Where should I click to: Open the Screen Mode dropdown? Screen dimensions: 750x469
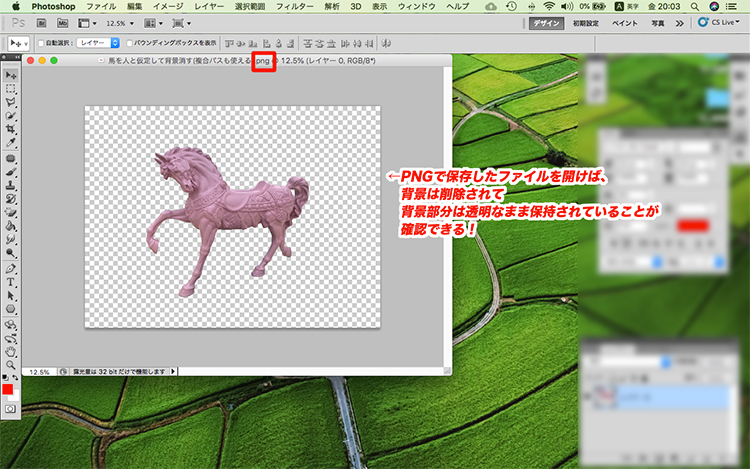[182, 23]
